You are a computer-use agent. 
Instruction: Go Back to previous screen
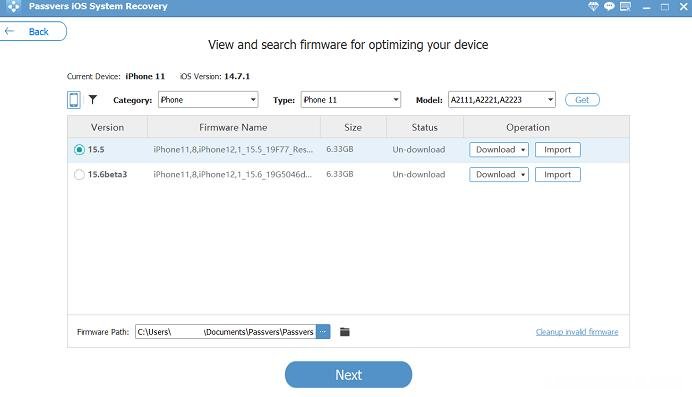pyautogui.click(x=33, y=31)
